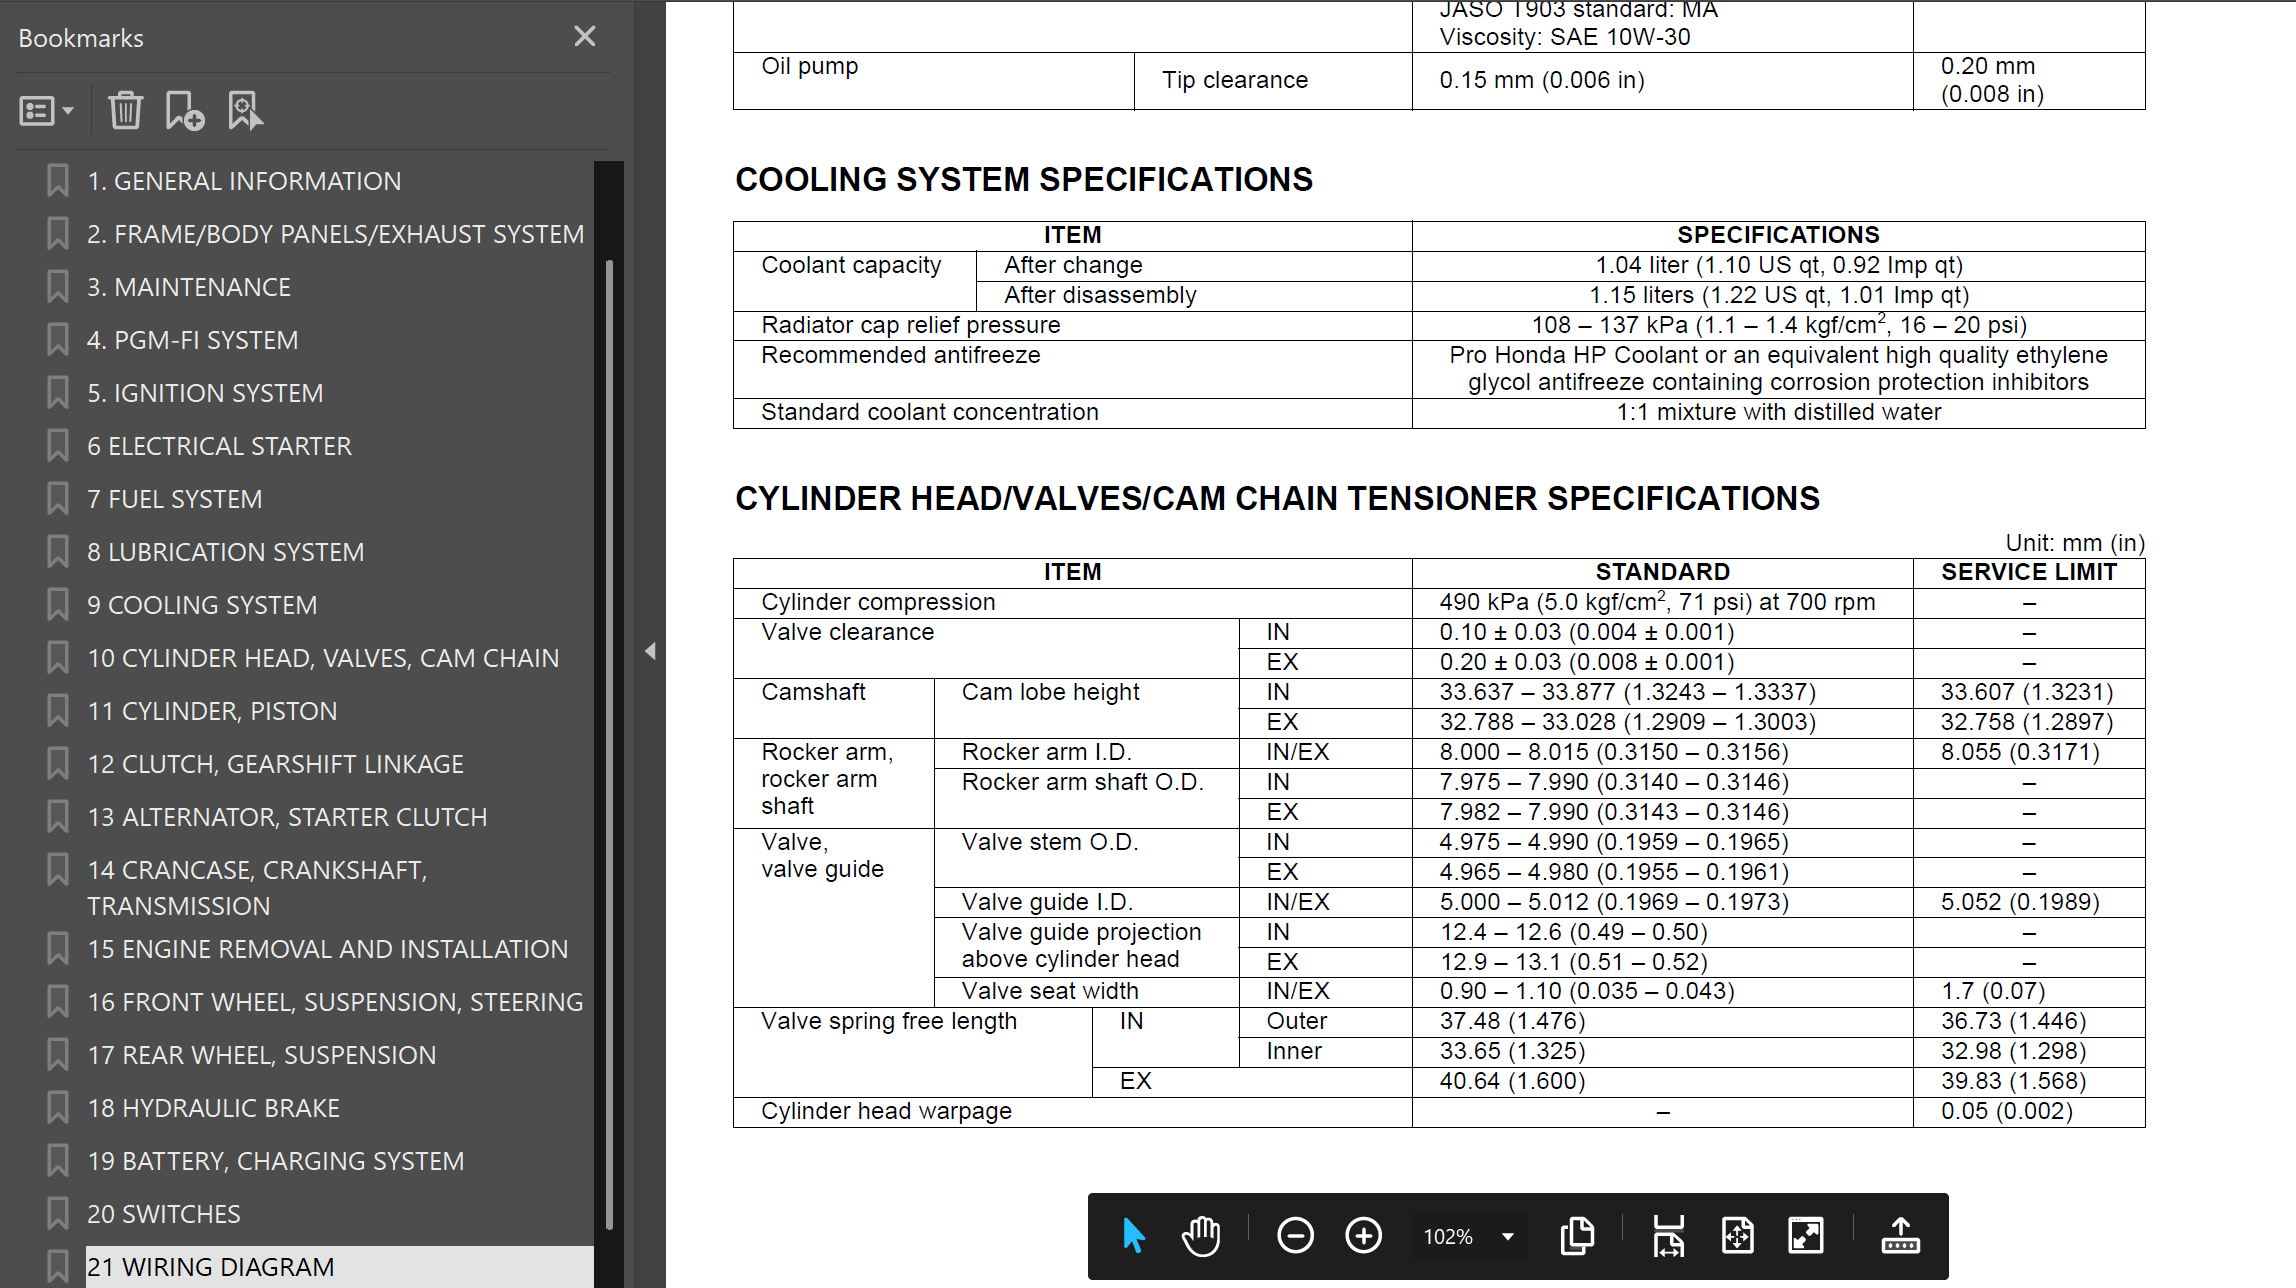Screen dimensions: 2296x1288
Task: Click the Cylinder head warpage row
Action: [x=1439, y=1112]
